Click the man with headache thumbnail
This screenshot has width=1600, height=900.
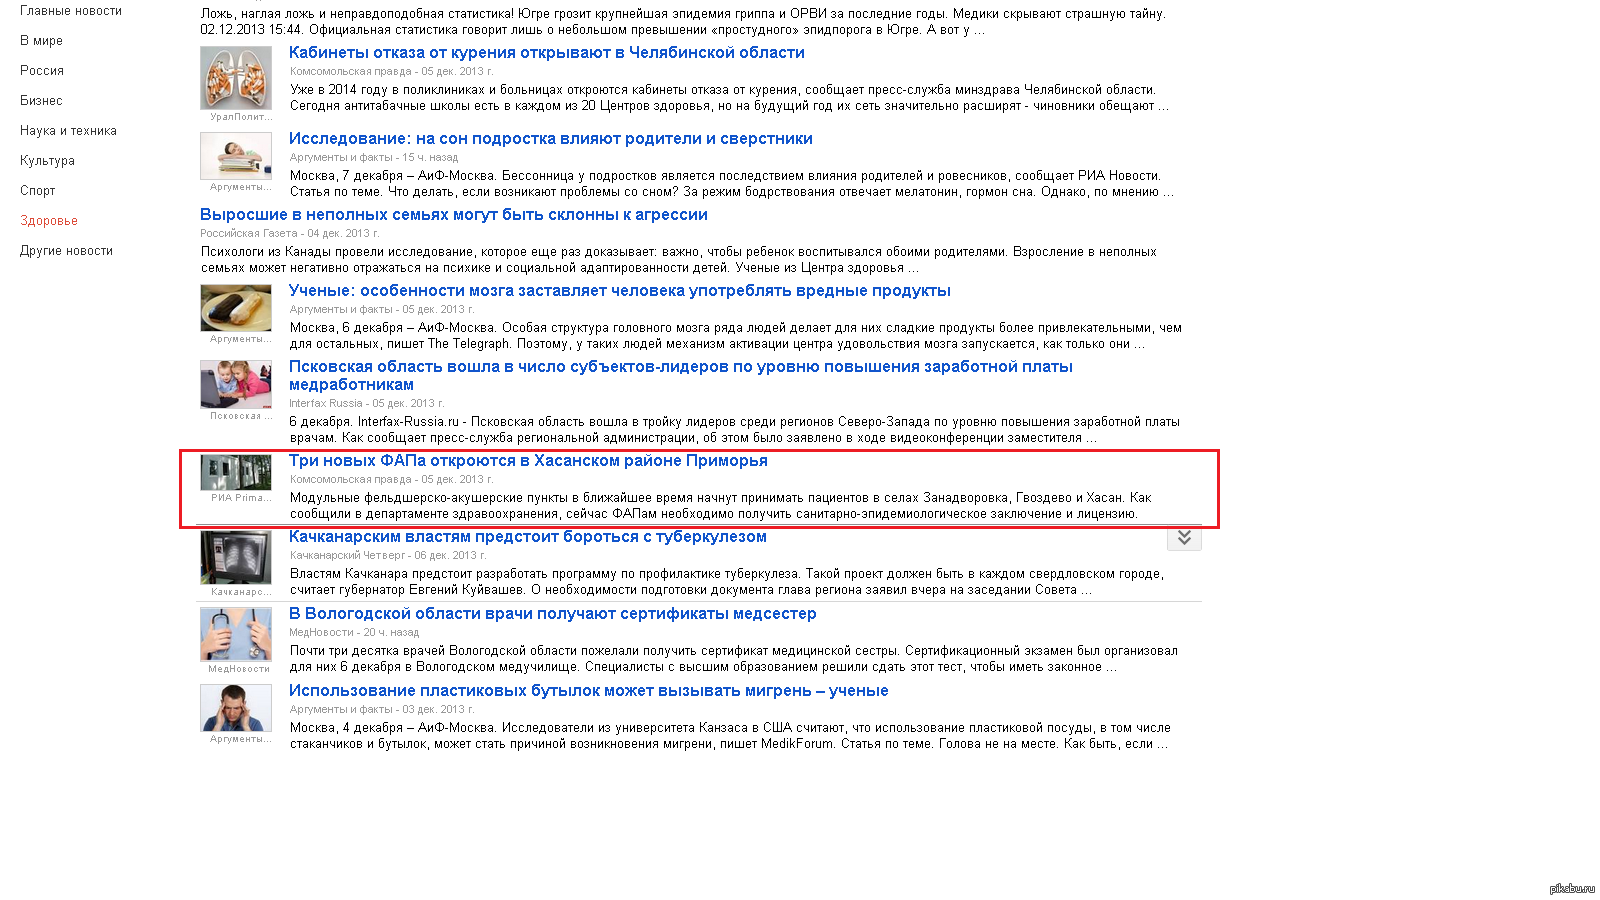point(236,708)
